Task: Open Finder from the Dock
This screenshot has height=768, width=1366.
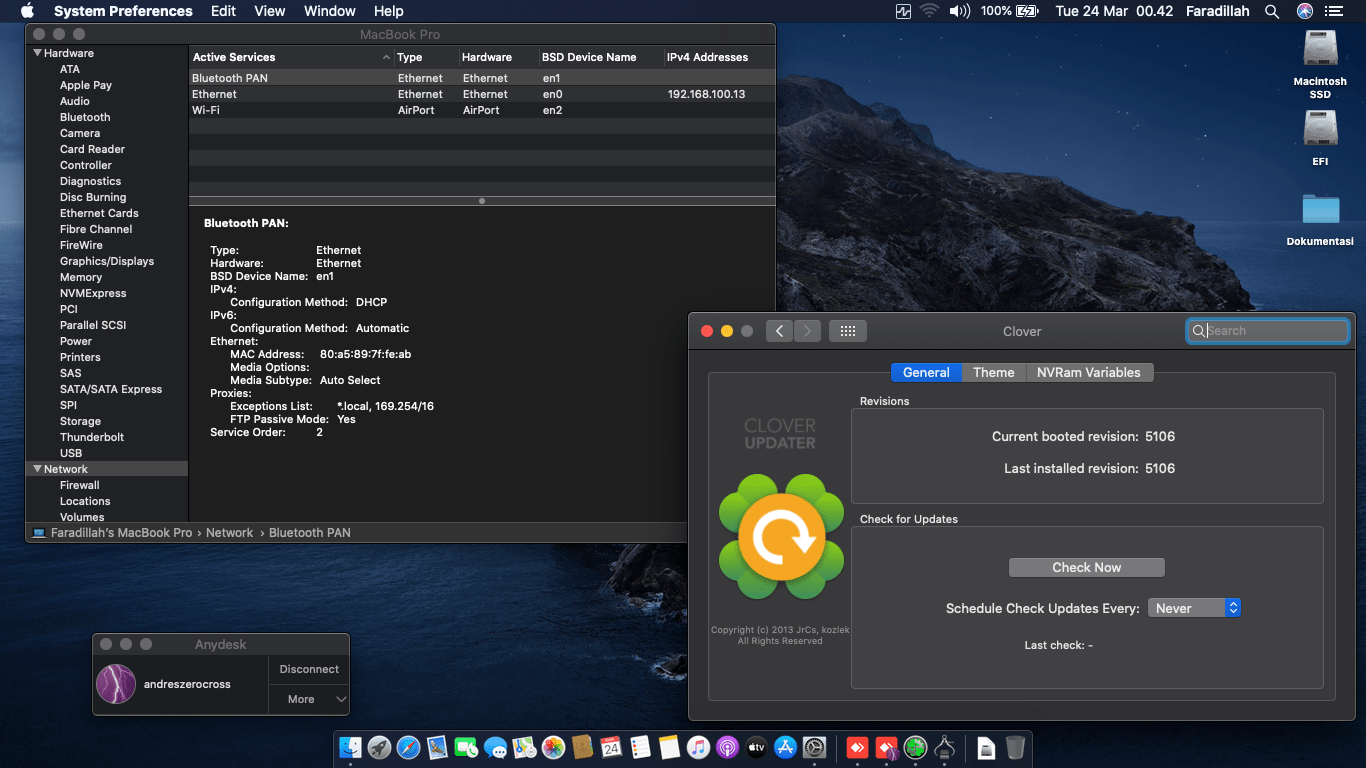Action: click(350, 747)
